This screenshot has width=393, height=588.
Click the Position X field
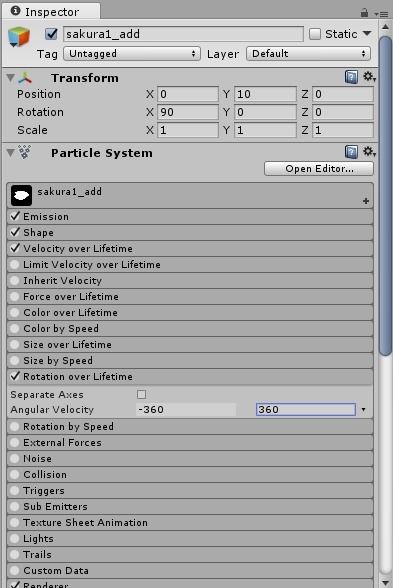coord(188,94)
